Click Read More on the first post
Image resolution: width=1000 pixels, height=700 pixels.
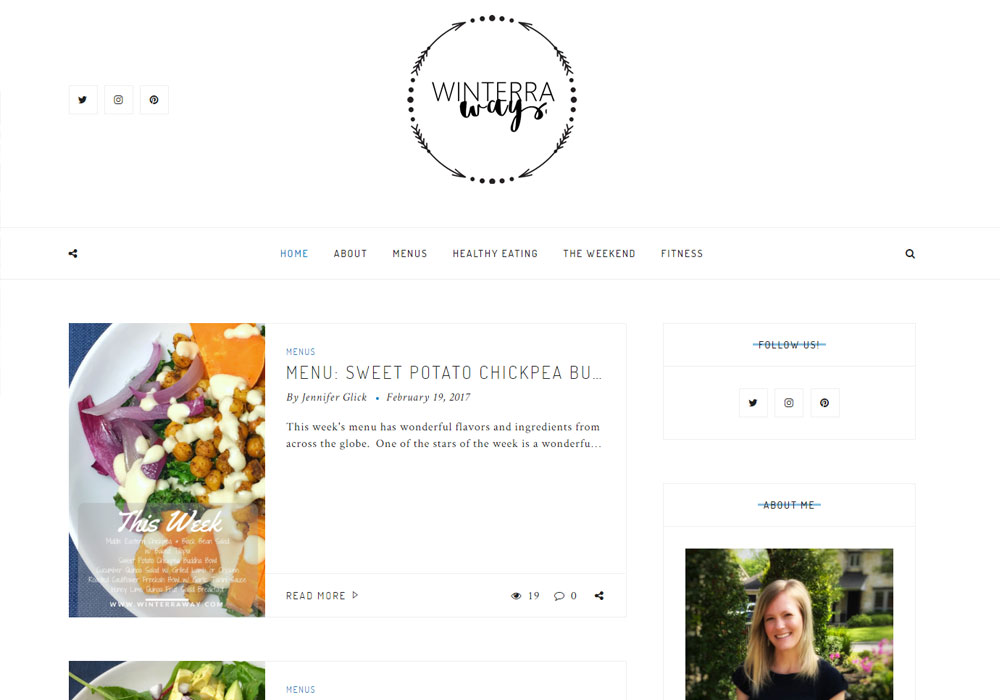[322, 595]
